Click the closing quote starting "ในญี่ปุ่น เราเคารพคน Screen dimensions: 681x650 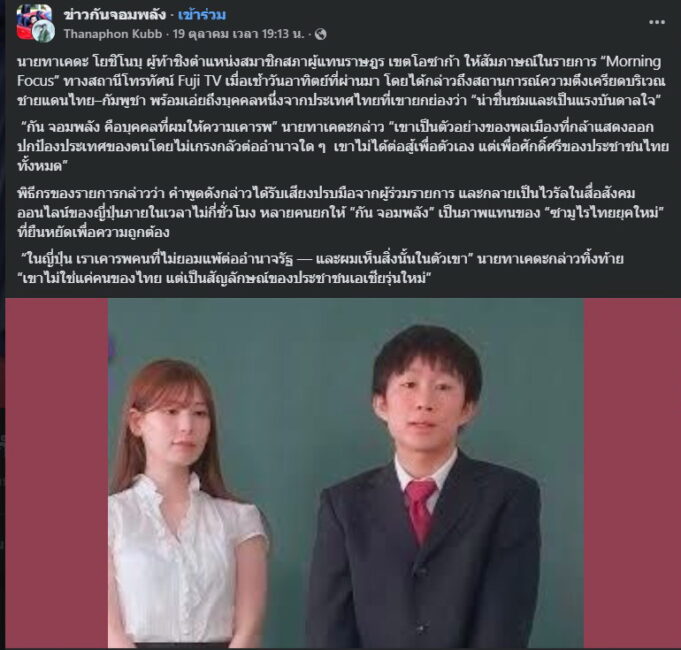click(321, 268)
